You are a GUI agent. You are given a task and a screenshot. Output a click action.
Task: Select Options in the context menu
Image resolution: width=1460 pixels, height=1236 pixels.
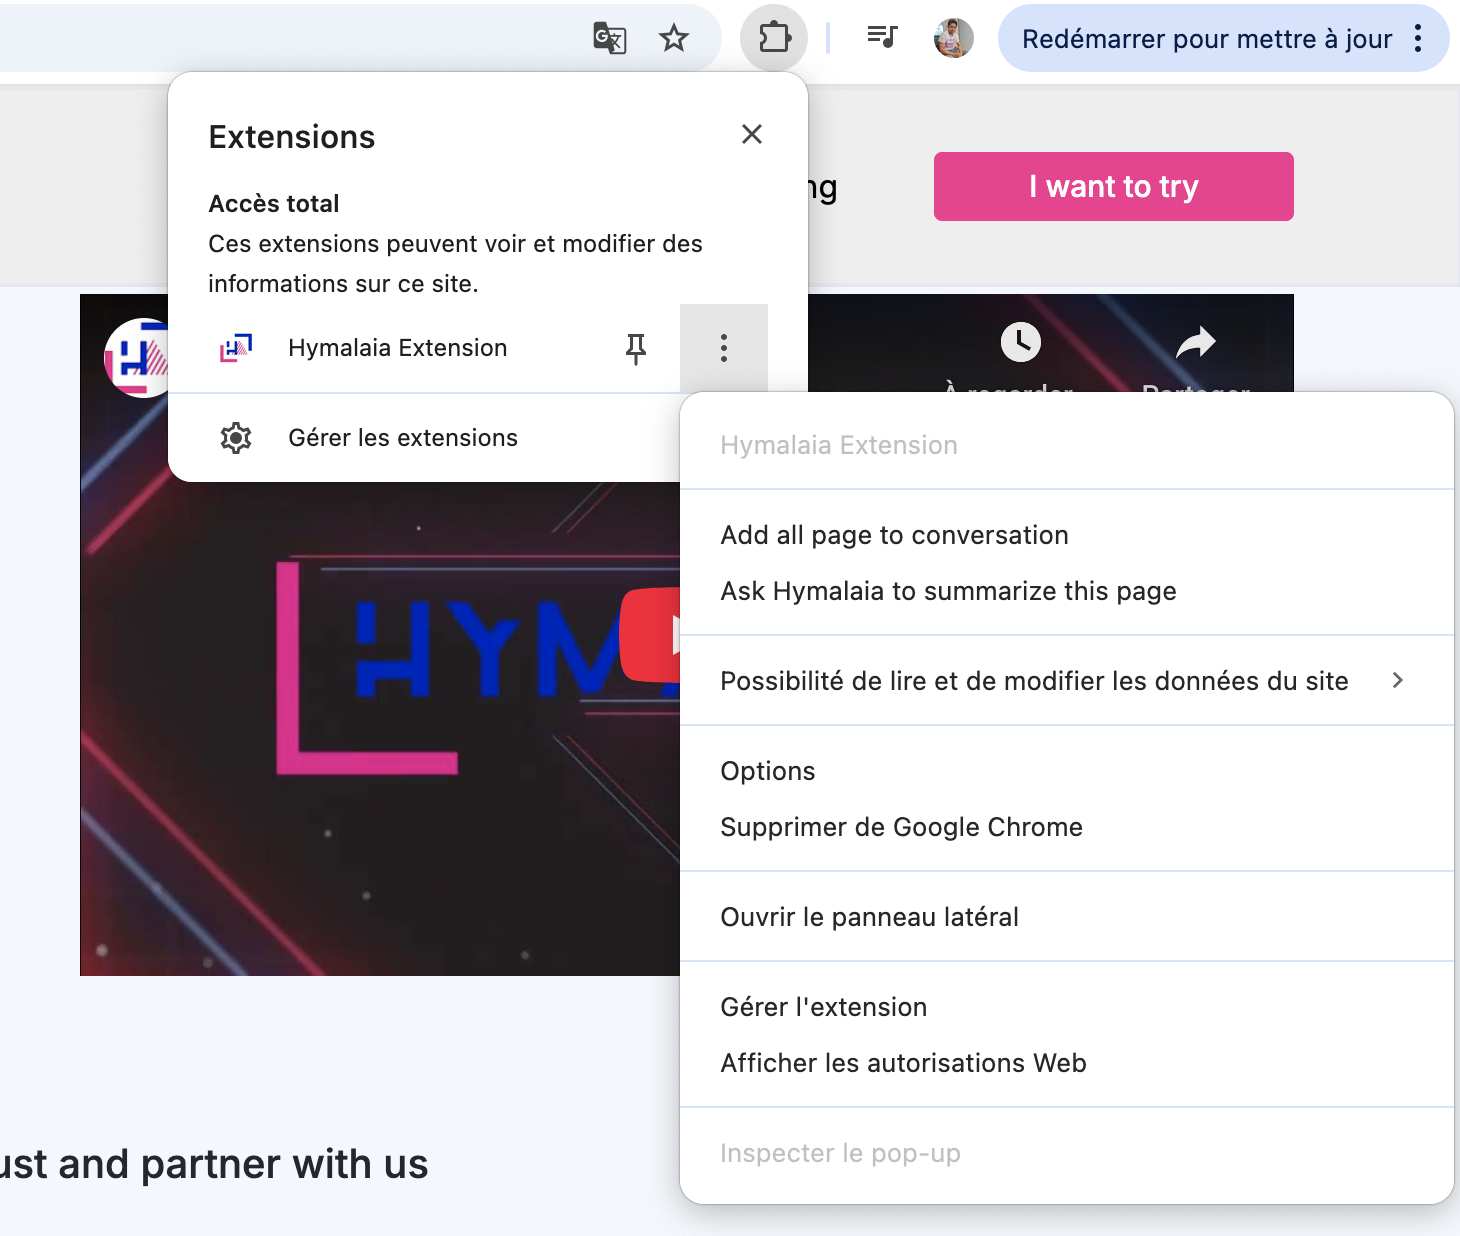click(x=1067, y=771)
